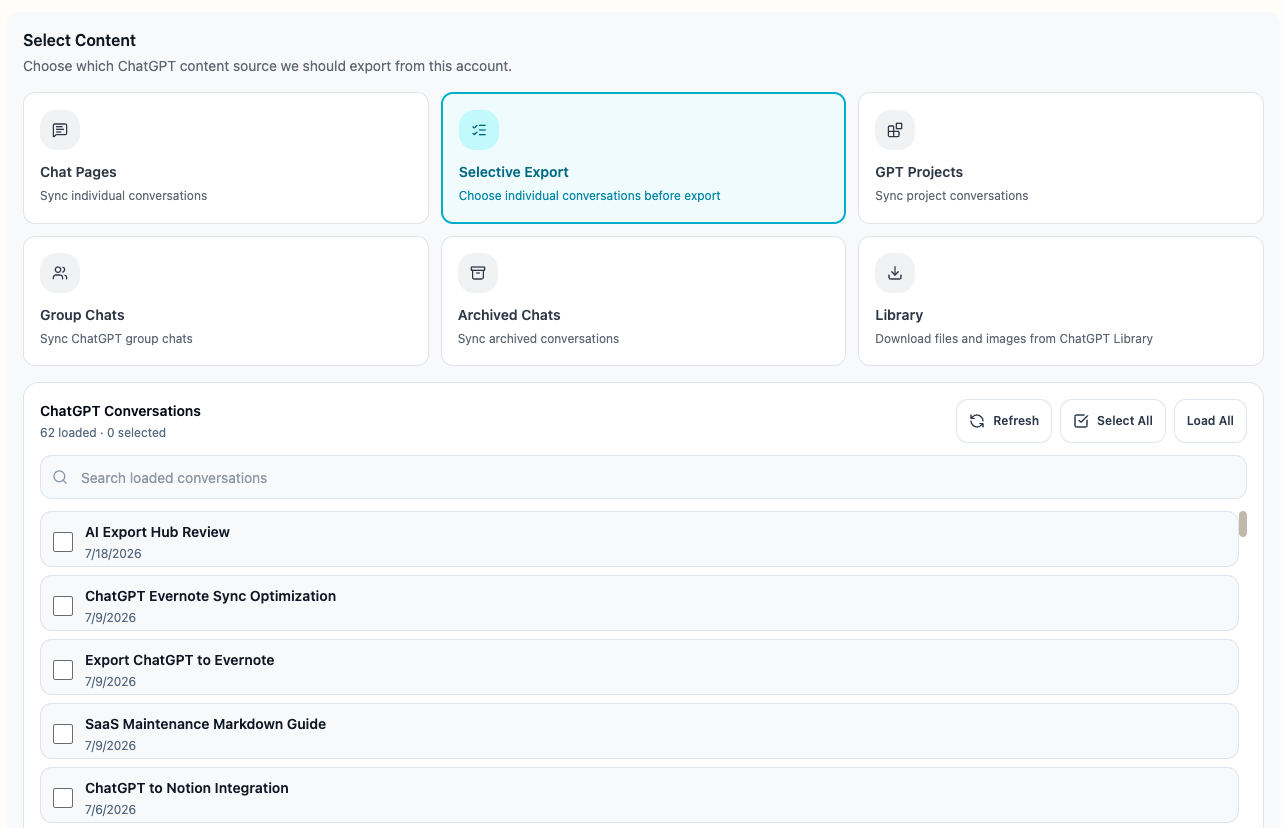Click the Select Content heading

(79, 41)
